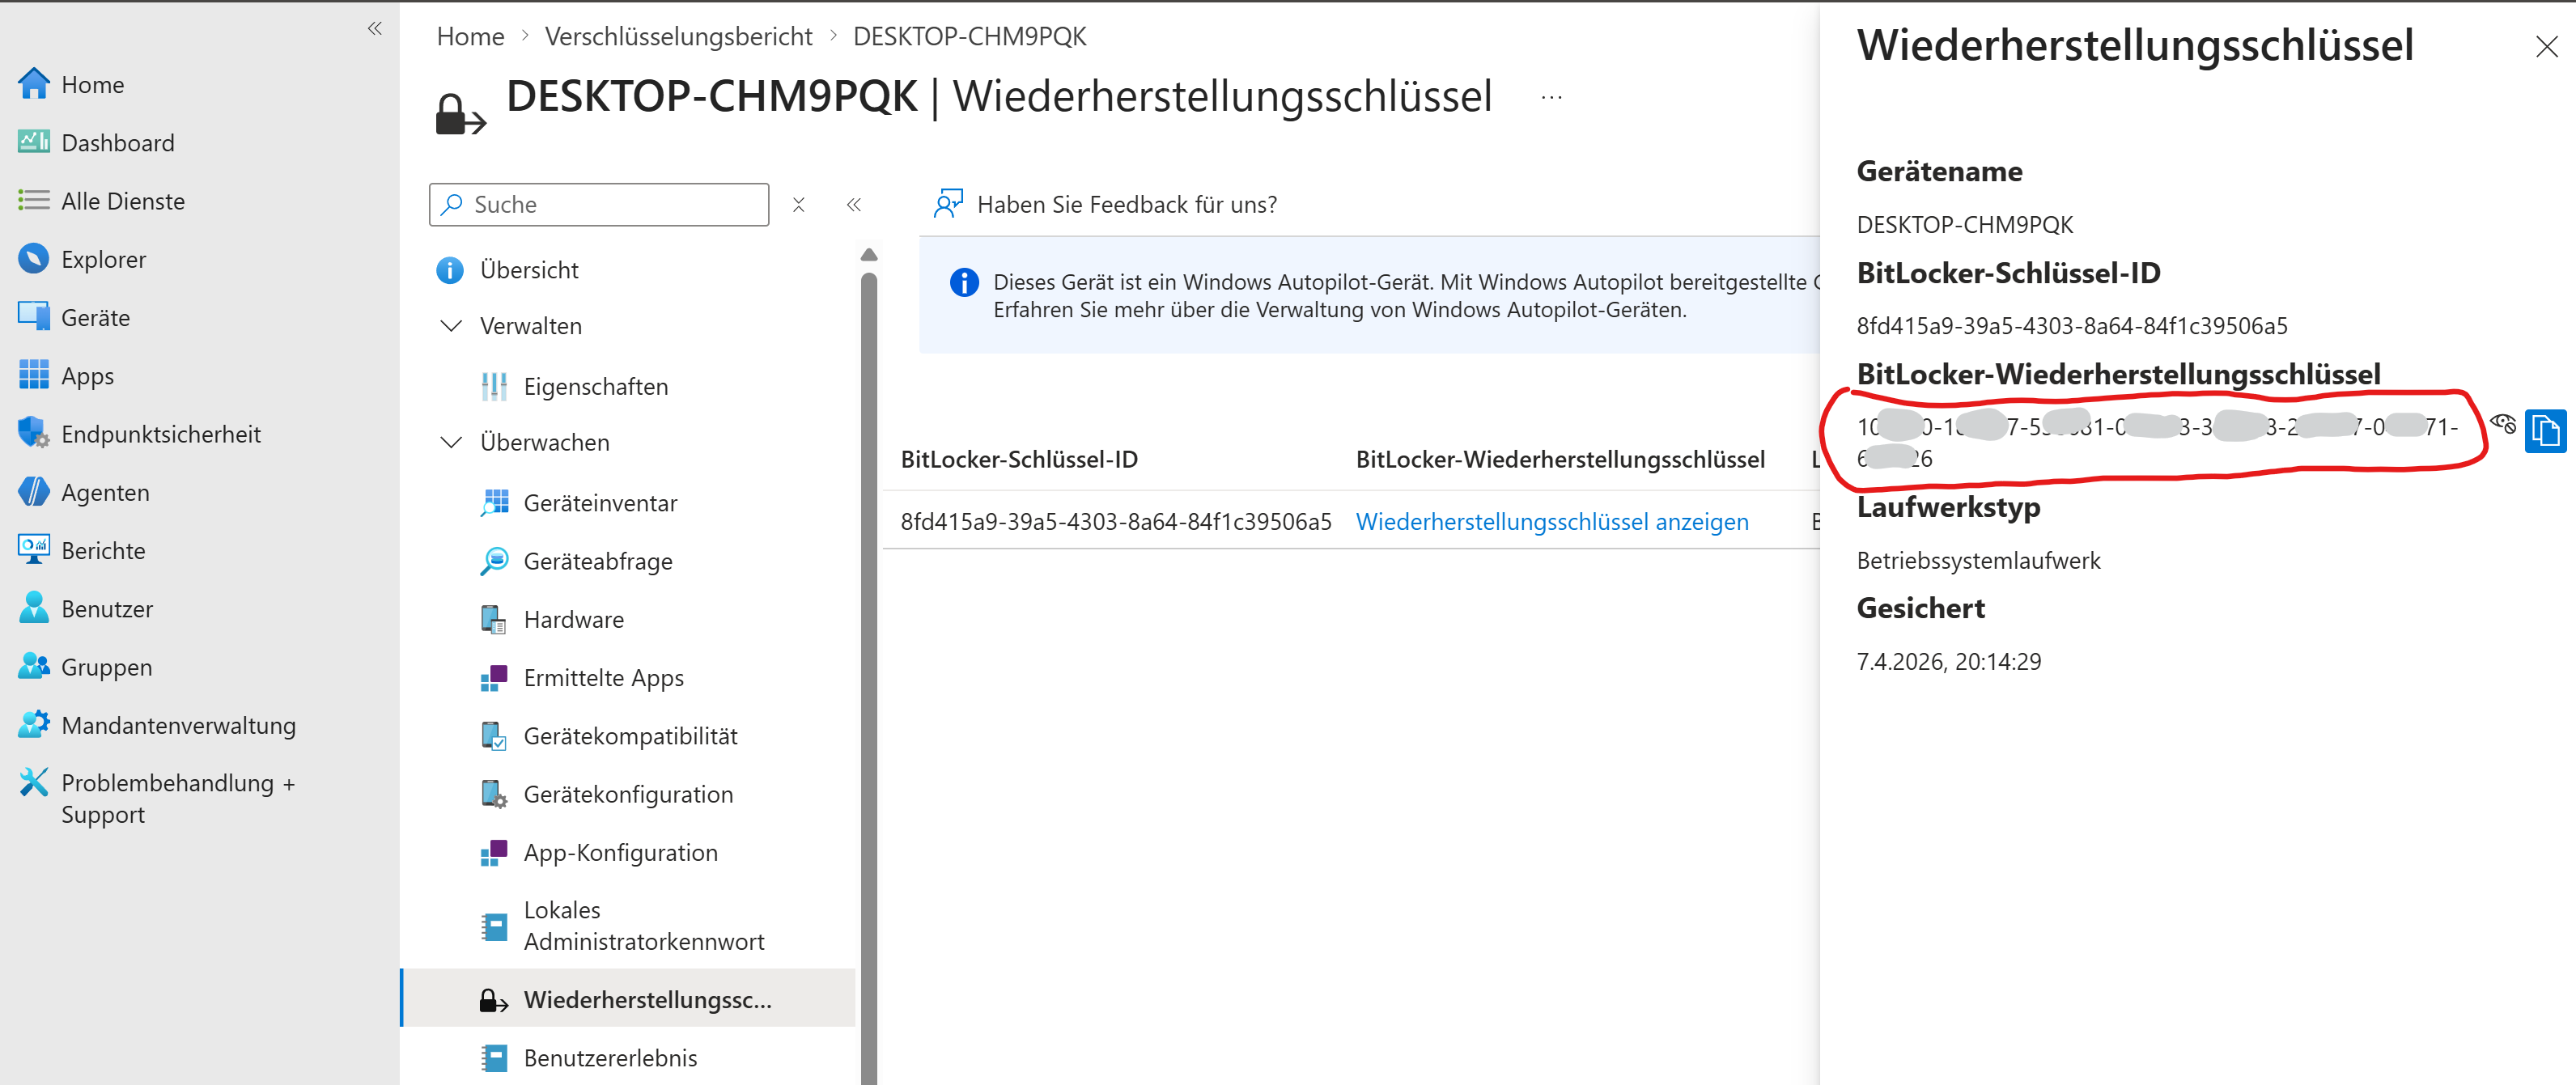Collapse the Überwachen section
This screenshot has height=1085, width=2576.
[x=452, y=442]
